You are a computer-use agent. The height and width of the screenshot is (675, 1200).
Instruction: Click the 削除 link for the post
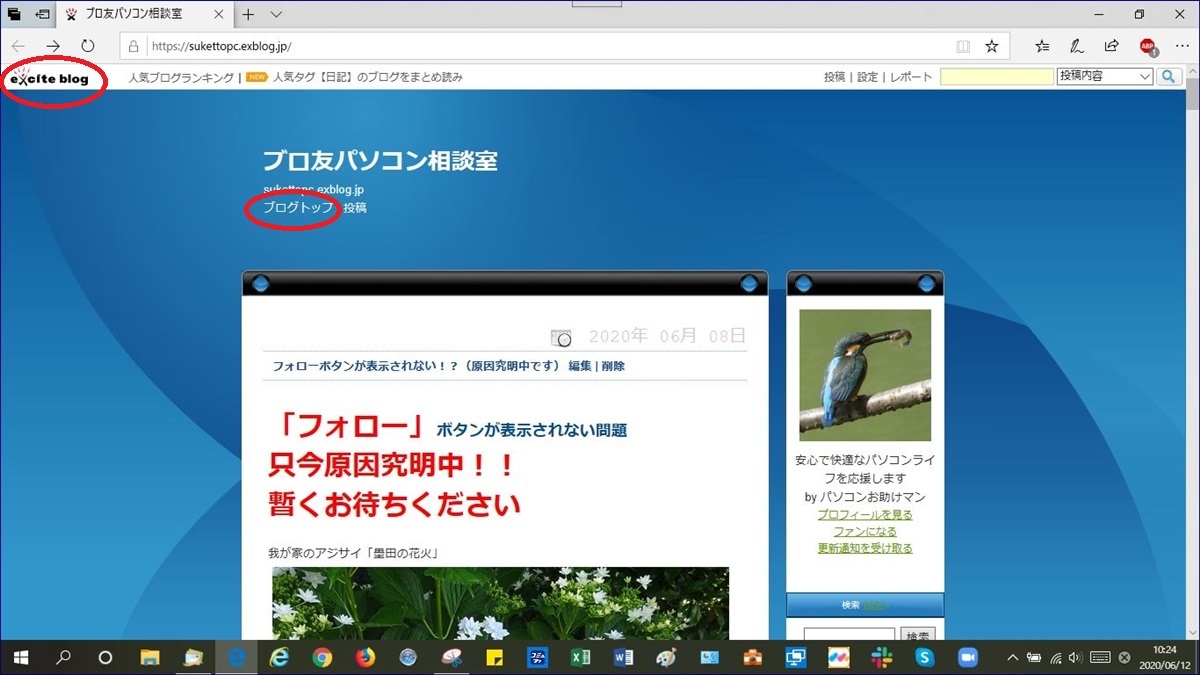pos(613,366)
